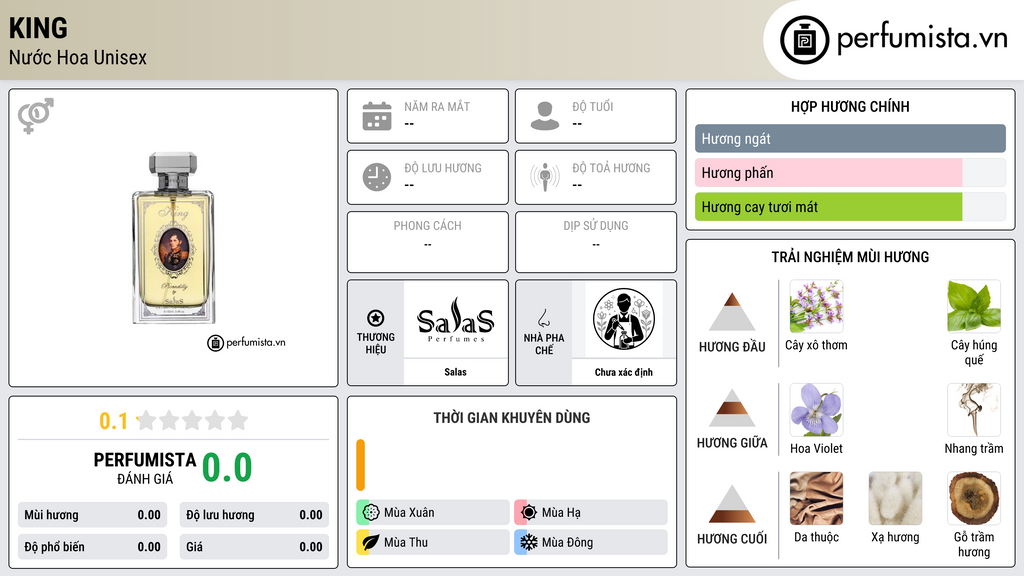Select the Nhang trầm note image
The image size is (1024, 576).
point(974,409)
